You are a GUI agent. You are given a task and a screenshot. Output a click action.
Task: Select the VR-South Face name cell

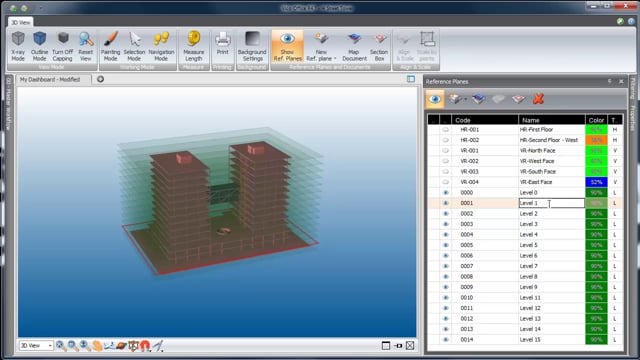[551, 171]
